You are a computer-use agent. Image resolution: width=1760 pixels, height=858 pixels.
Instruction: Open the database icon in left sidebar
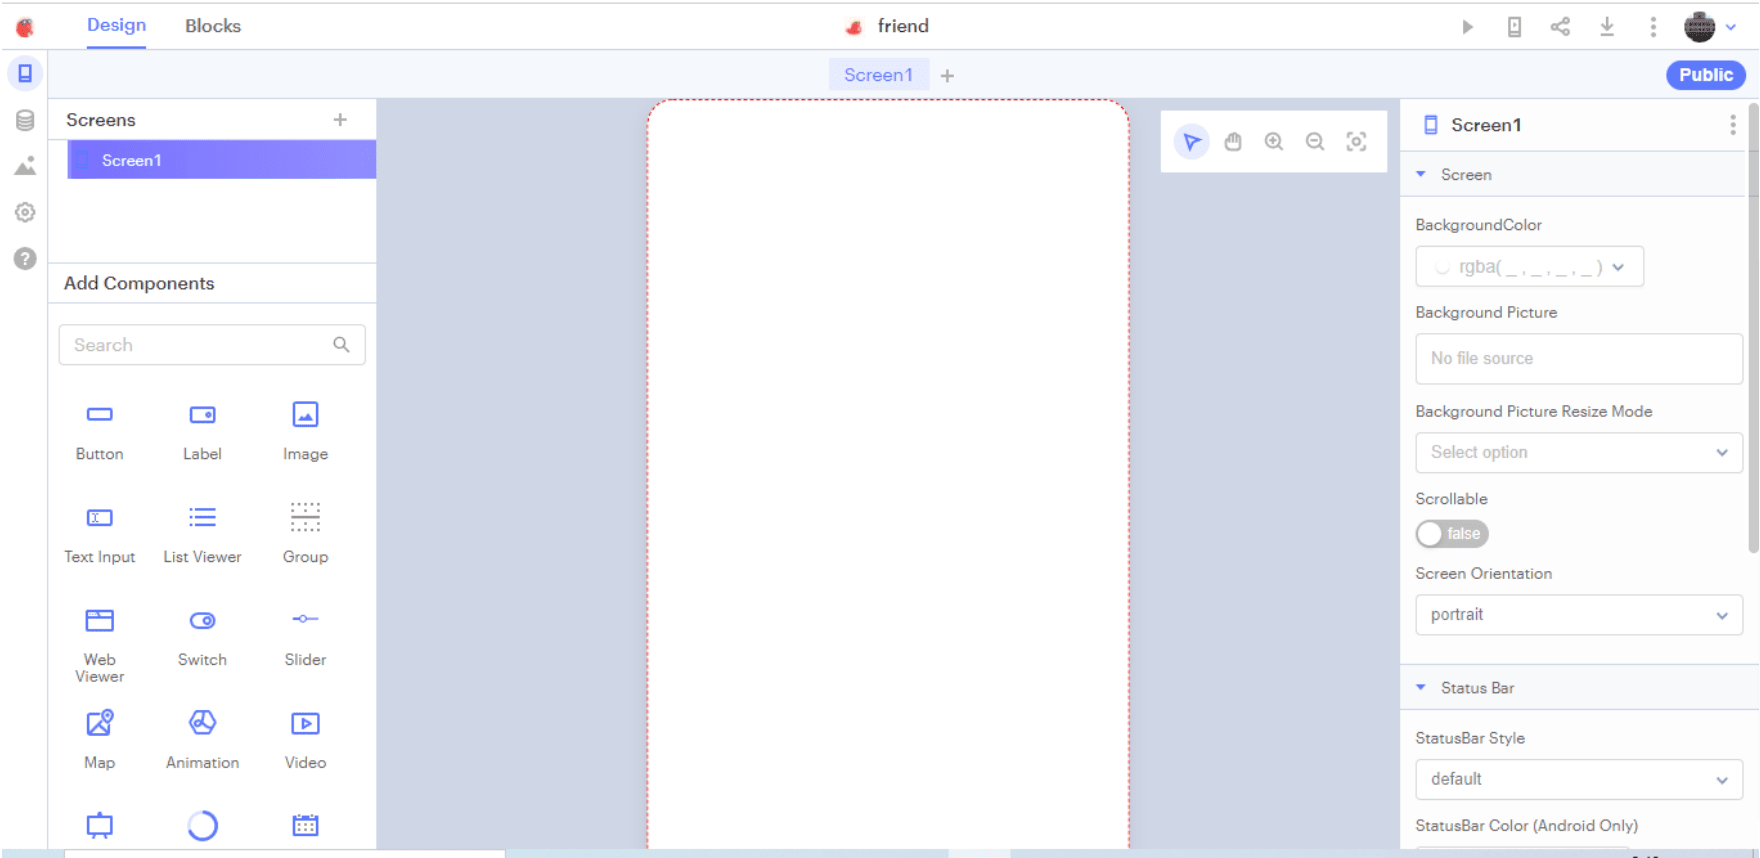pos(25,120)
